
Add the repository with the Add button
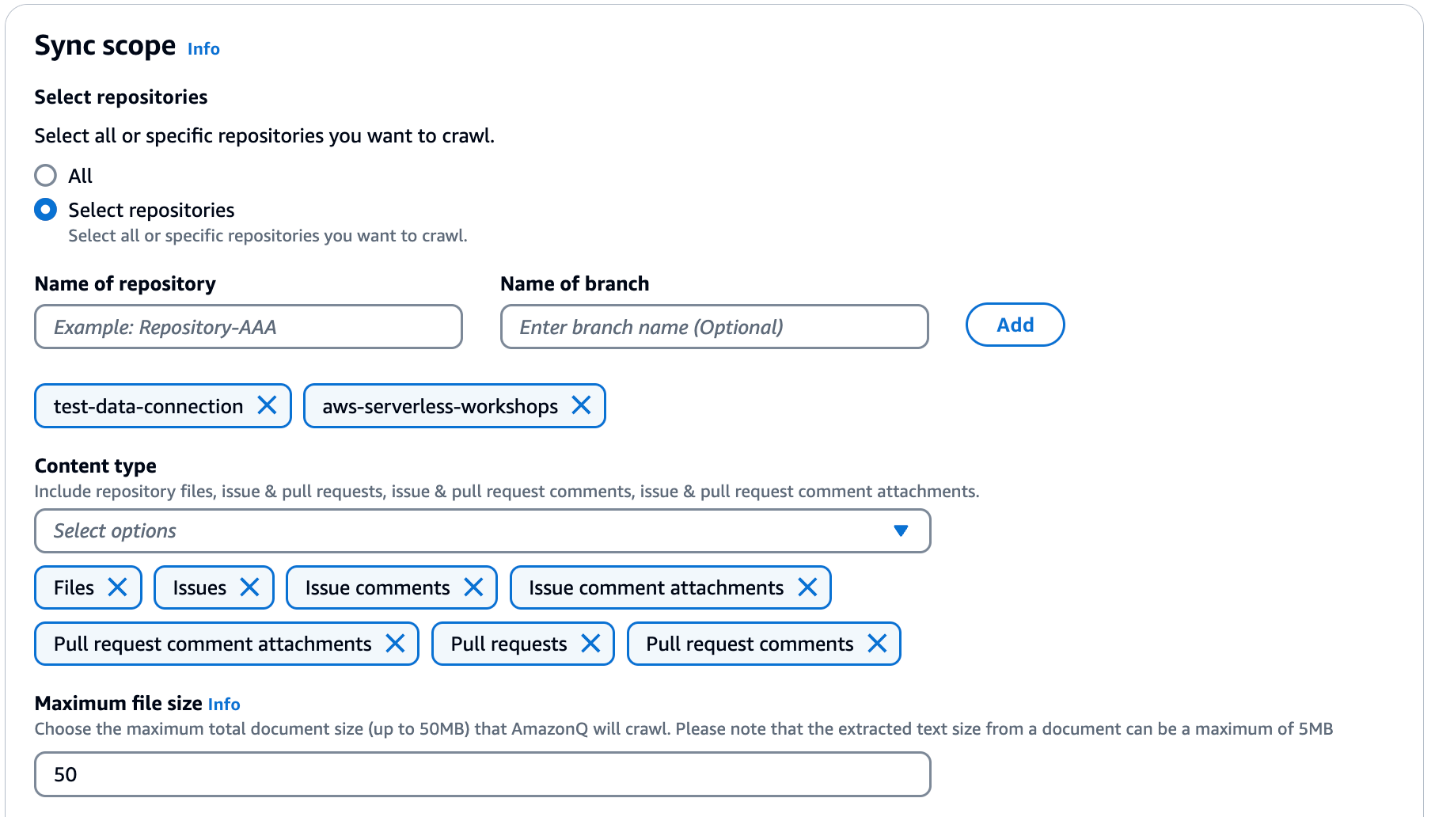(x=1015, y=325)
